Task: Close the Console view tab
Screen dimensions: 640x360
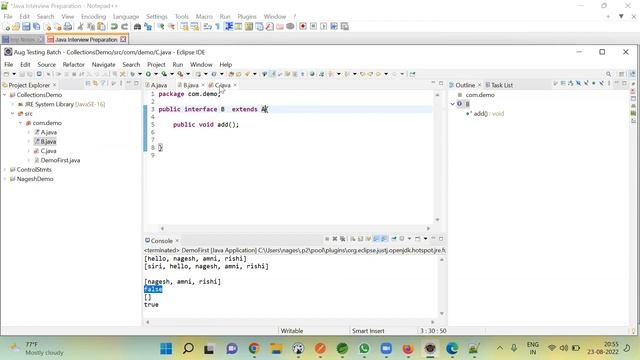Action: pyautogui.click(x=177, y=241)
